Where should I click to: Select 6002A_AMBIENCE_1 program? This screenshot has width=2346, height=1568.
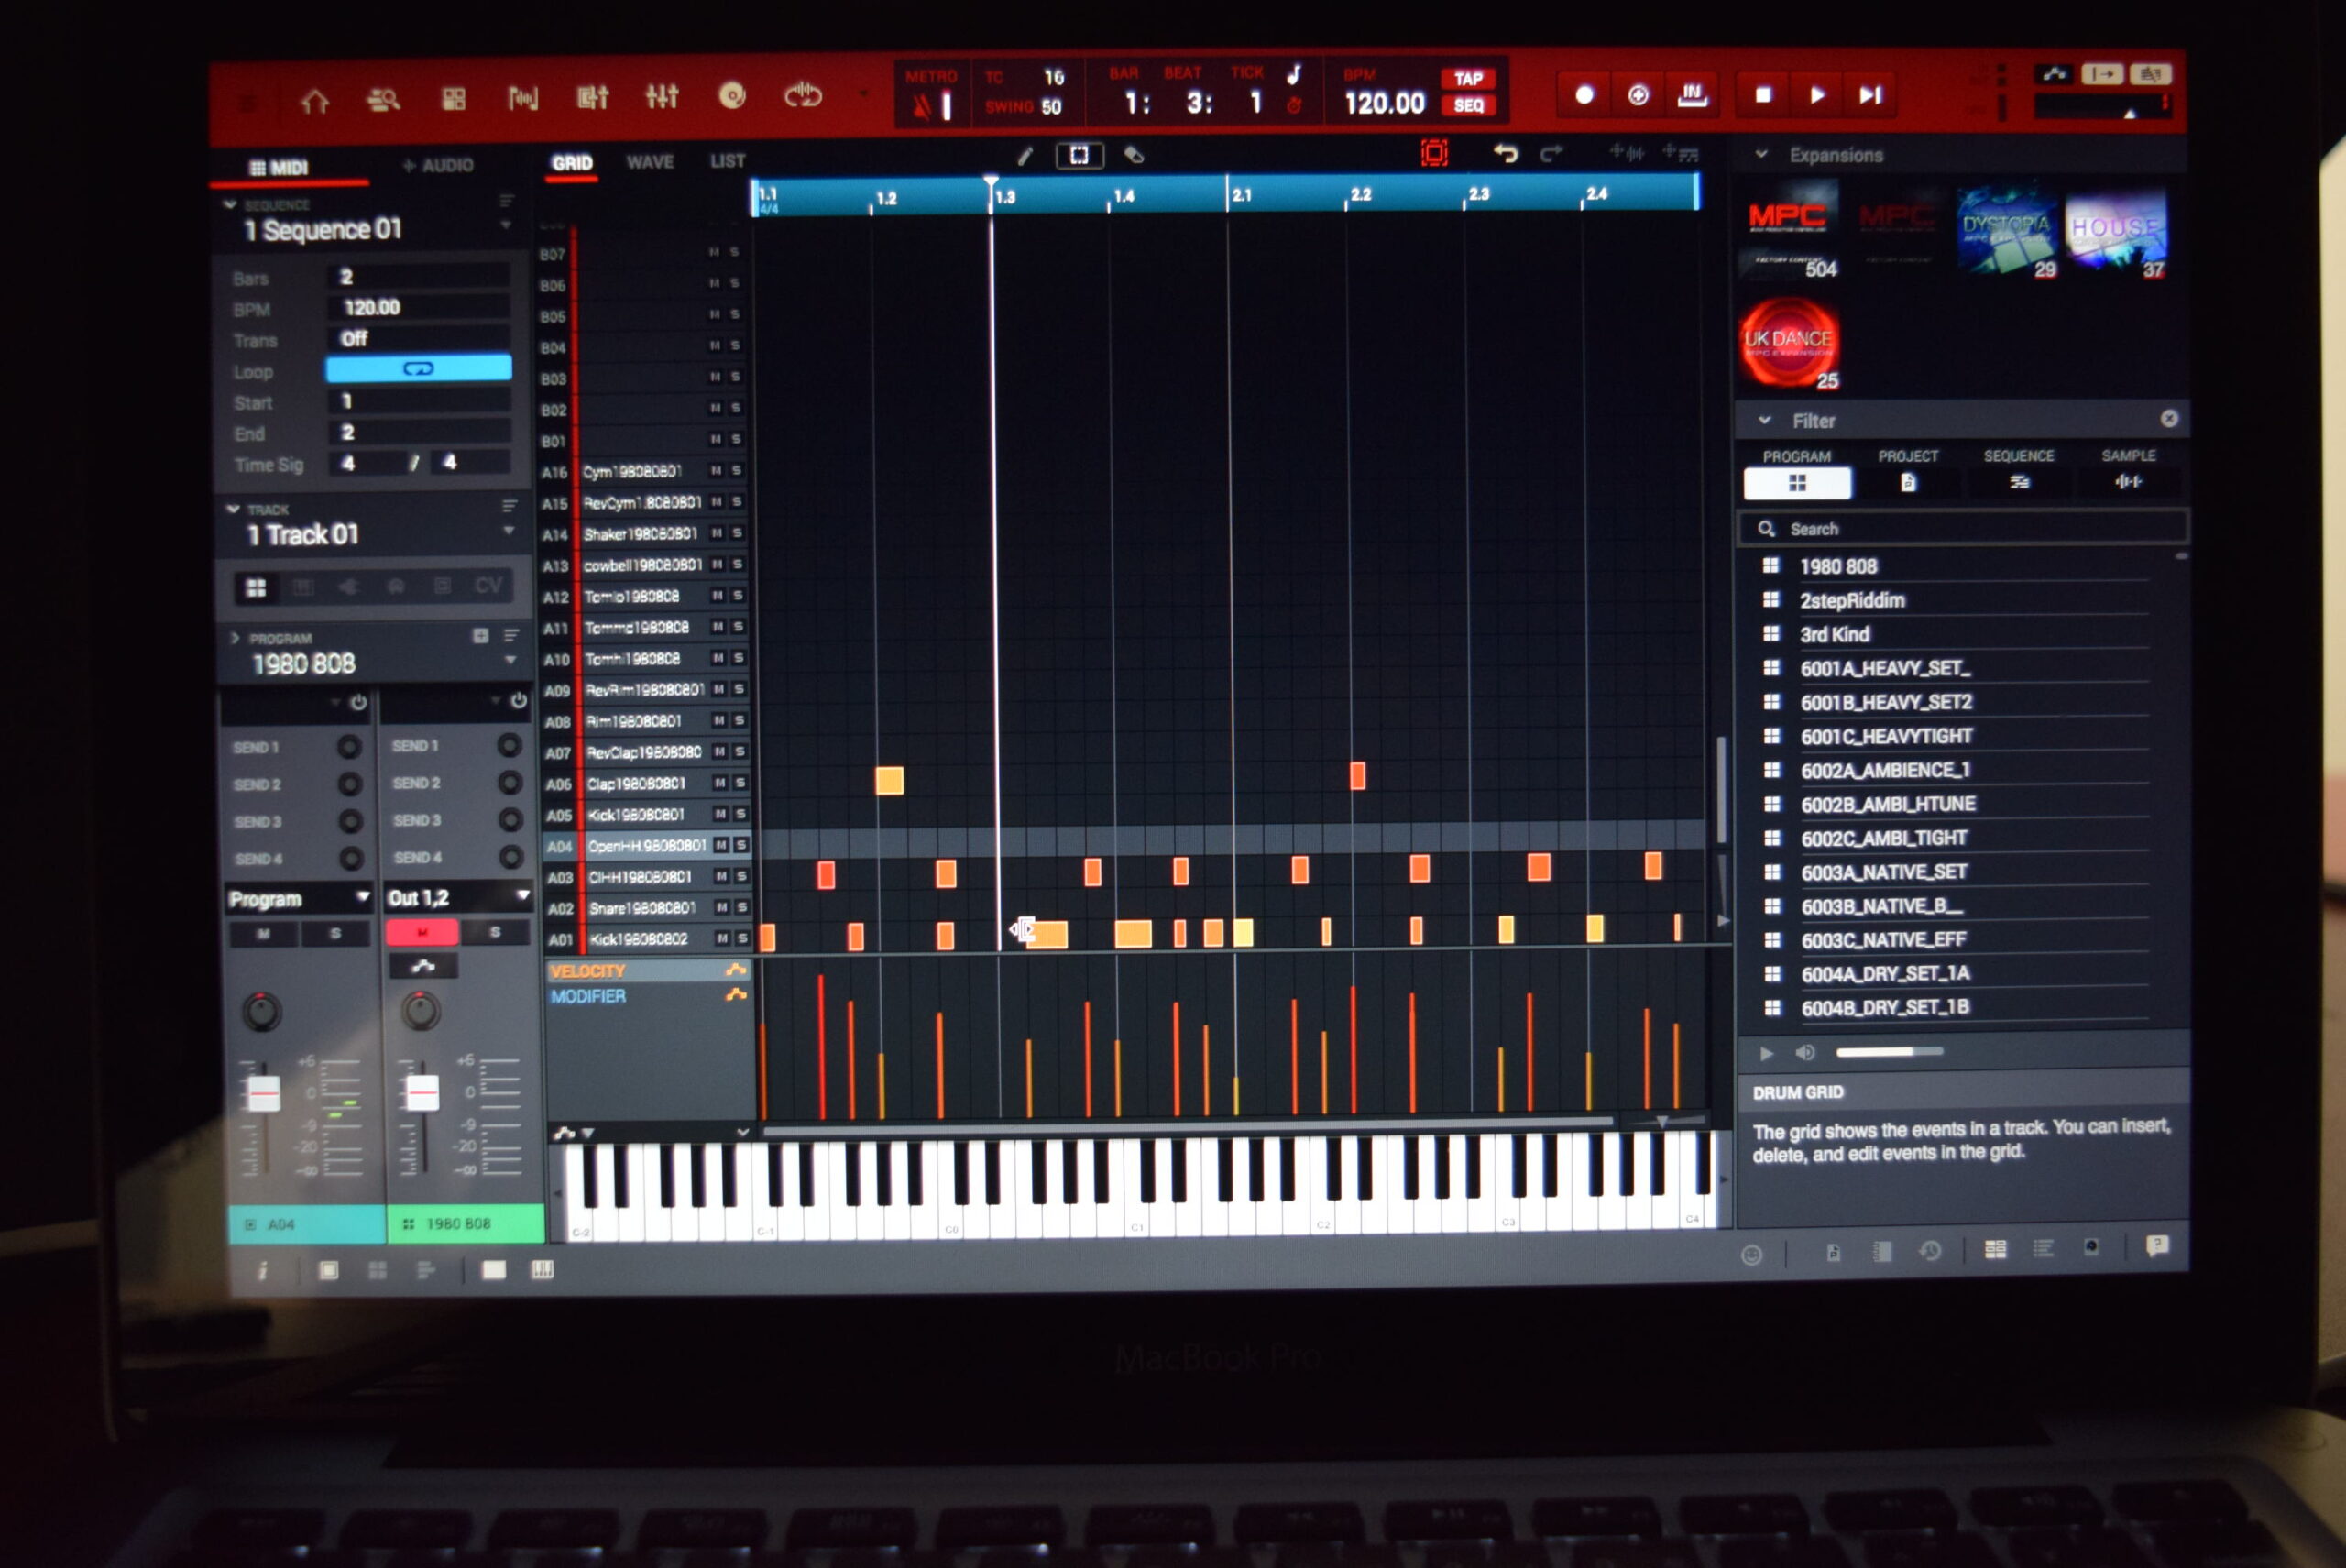click(1885, 770)
